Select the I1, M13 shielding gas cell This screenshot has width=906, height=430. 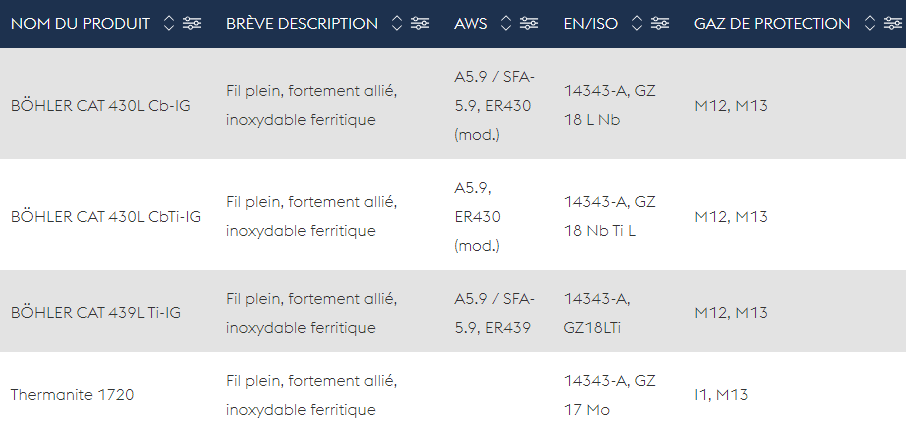pyautogui.click(x=721, y=395)
